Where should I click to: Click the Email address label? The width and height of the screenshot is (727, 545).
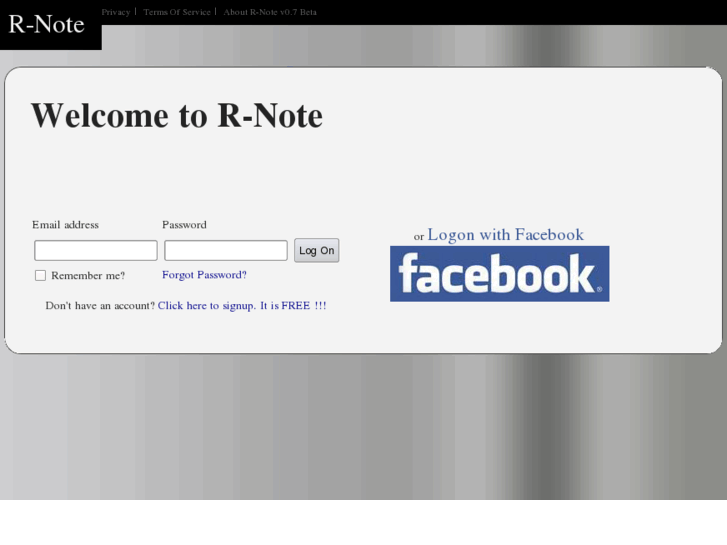click(65, 225)
